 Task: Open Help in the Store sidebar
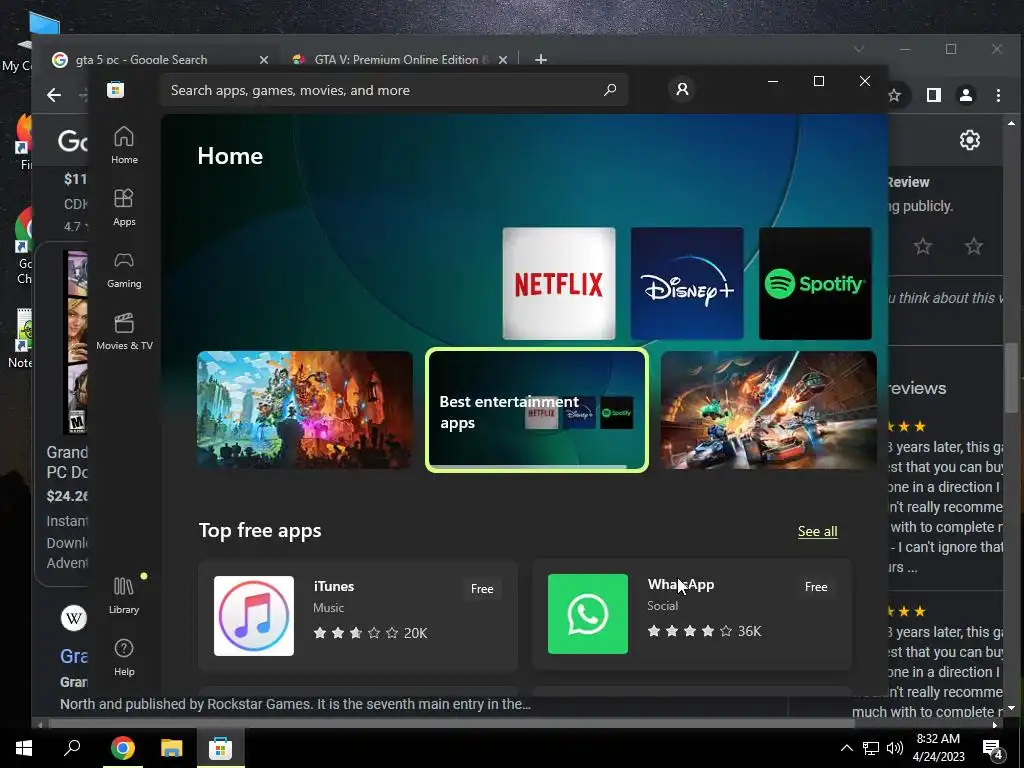point(124,657)
